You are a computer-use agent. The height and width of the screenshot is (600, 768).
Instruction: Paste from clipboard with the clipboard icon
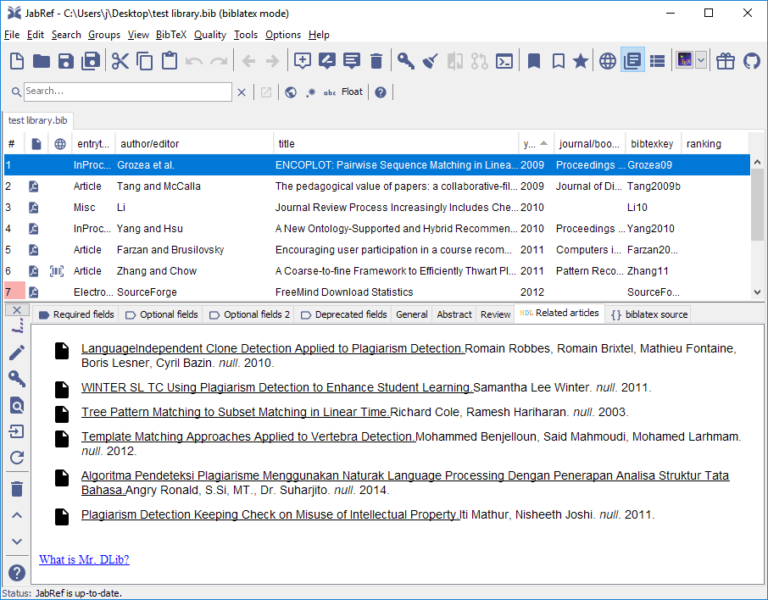pos(169,61)
